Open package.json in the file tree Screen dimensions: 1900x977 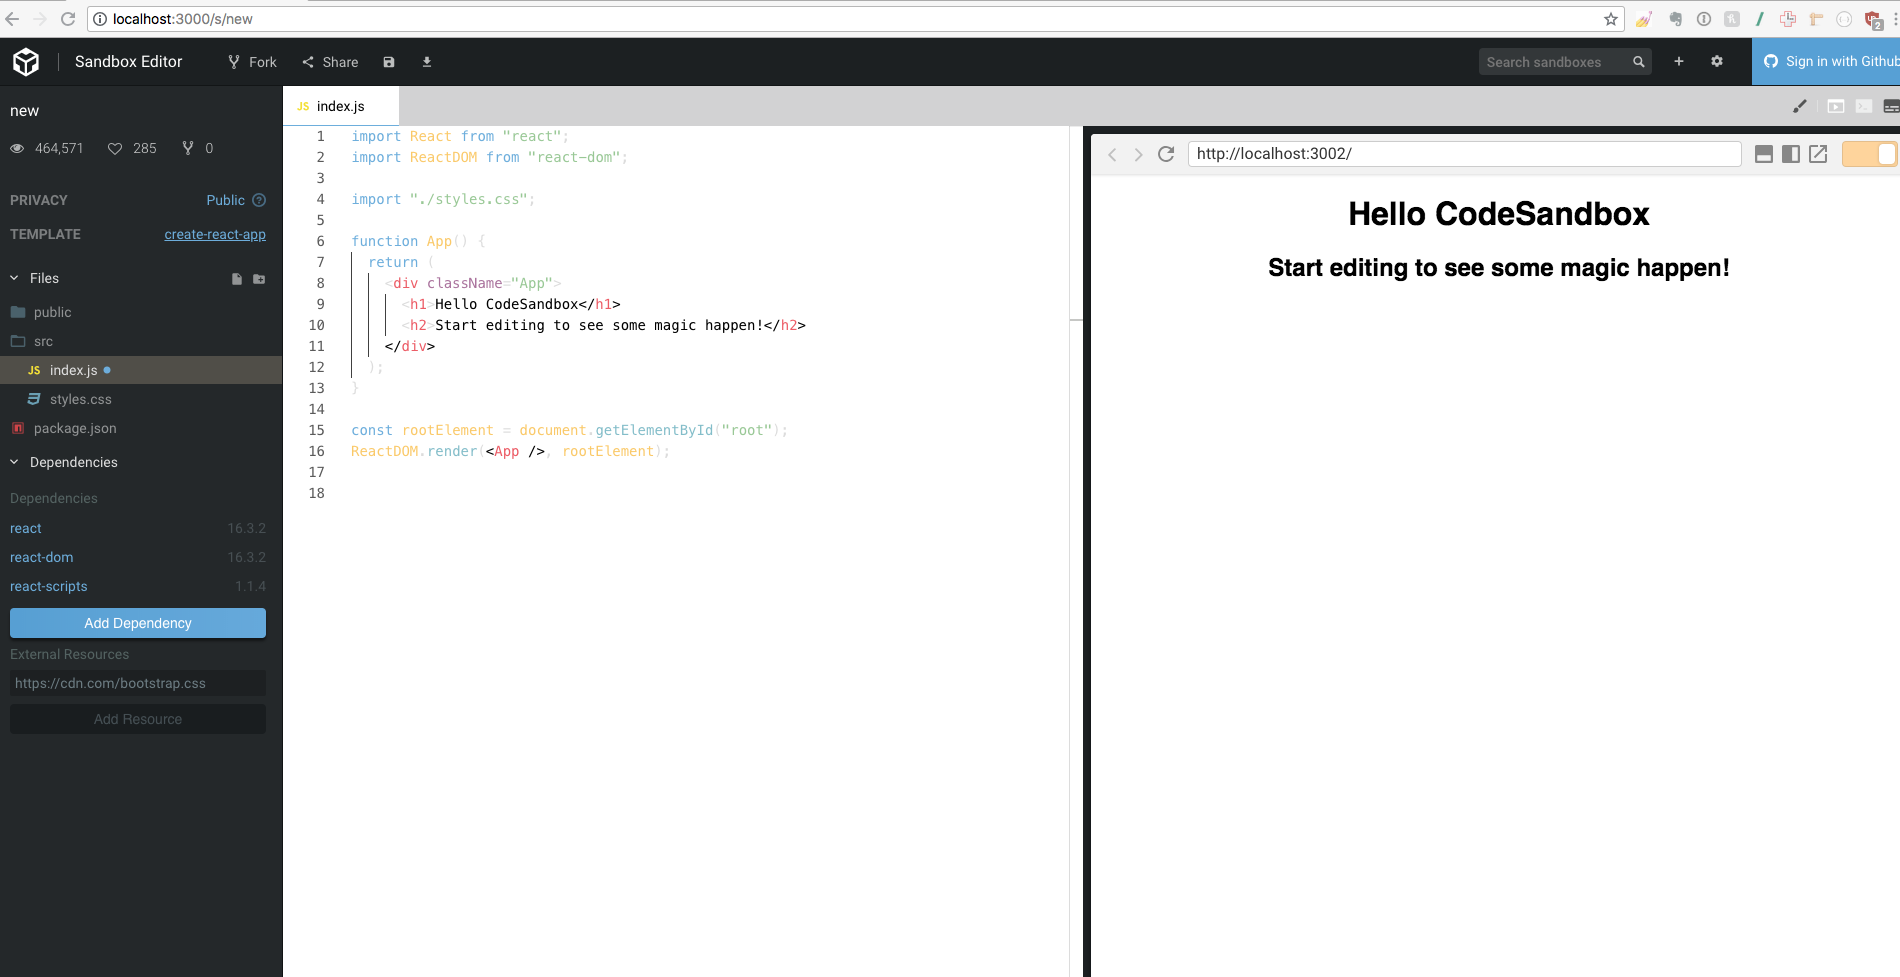(x=141, y=428)
